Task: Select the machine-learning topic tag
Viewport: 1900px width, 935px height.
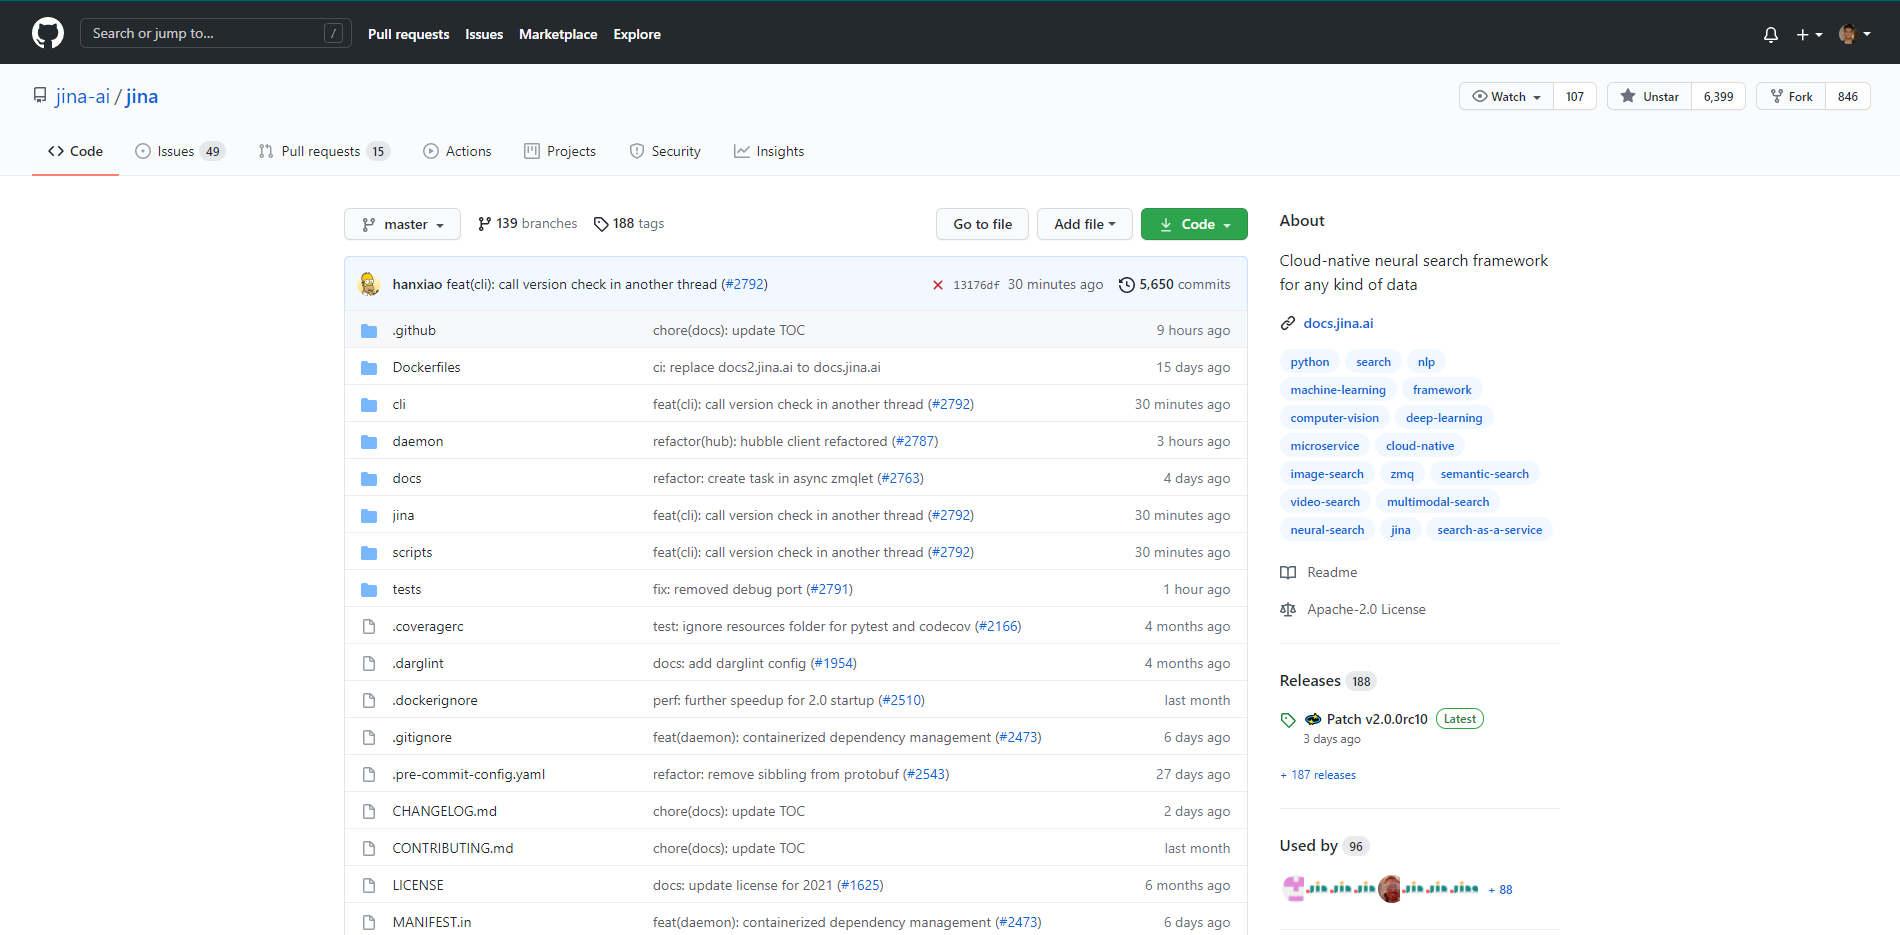Action: [x=1338, y=390]
